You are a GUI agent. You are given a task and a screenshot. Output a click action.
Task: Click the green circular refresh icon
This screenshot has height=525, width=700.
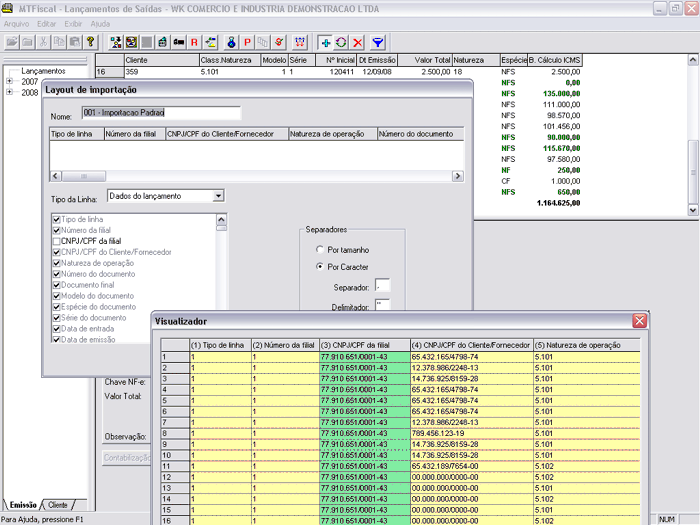(341, 43)
